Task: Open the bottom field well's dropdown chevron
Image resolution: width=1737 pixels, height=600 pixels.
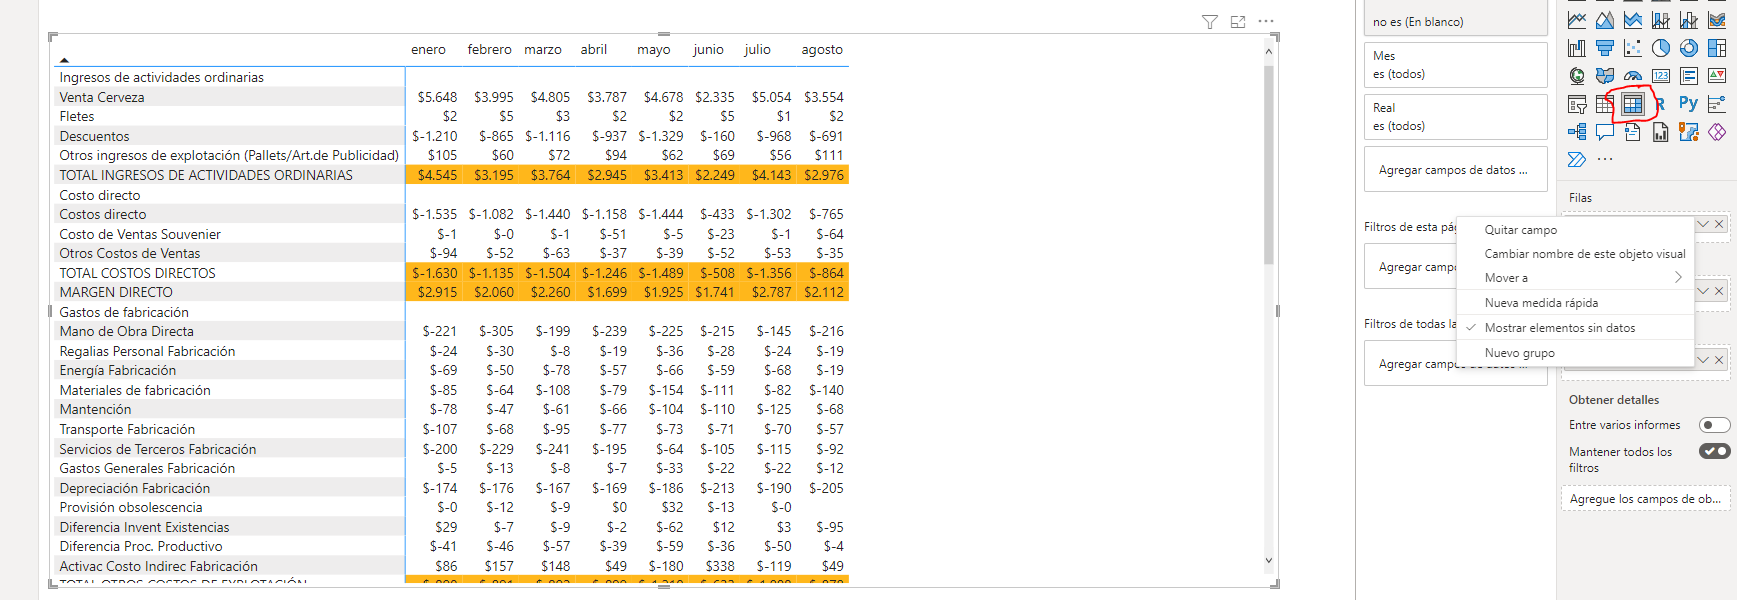Action: (x=1703, y=360)
